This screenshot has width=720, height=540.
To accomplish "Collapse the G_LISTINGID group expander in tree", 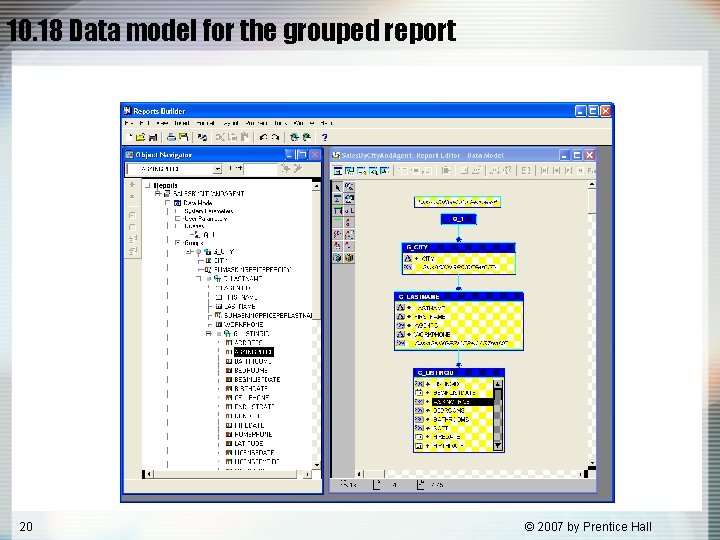I will (x=209, y=334).
